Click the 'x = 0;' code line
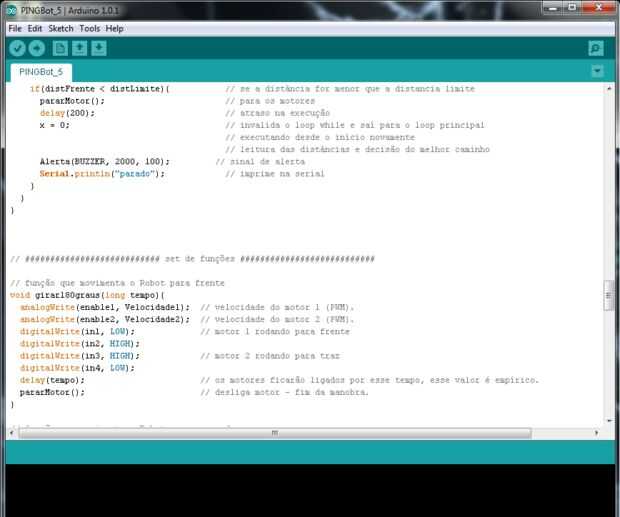Viewport: 620px width, 517px height. [x=54, y=125]
